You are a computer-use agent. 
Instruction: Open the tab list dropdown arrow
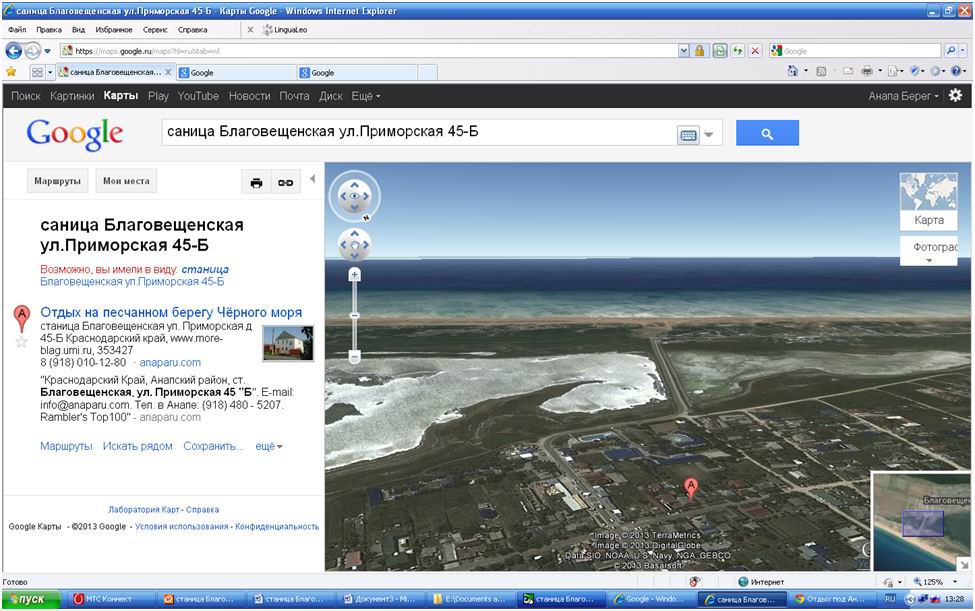pos(50,72)
